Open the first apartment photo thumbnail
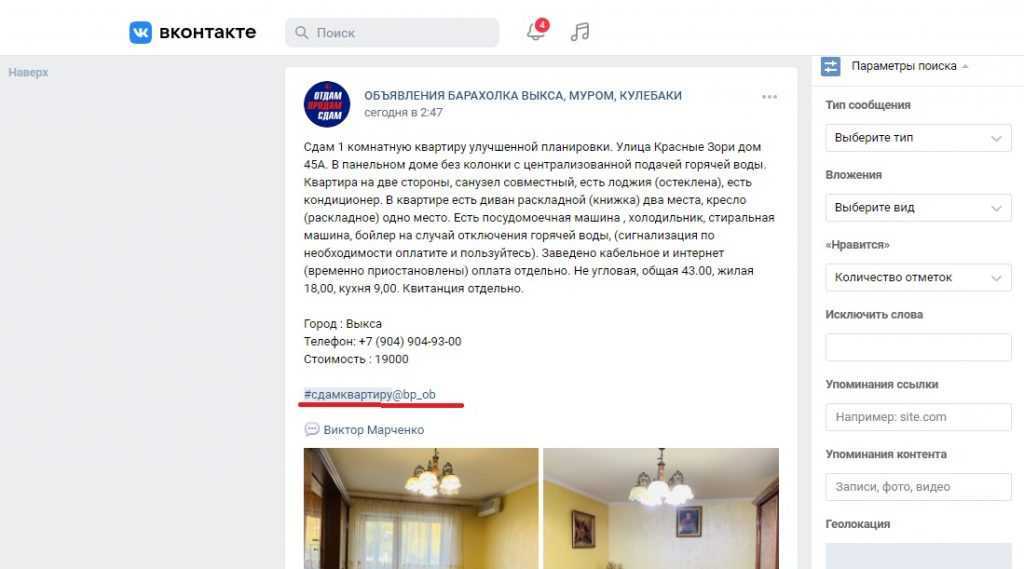The width and height of the screenshot is (1024, 569). 421,508
